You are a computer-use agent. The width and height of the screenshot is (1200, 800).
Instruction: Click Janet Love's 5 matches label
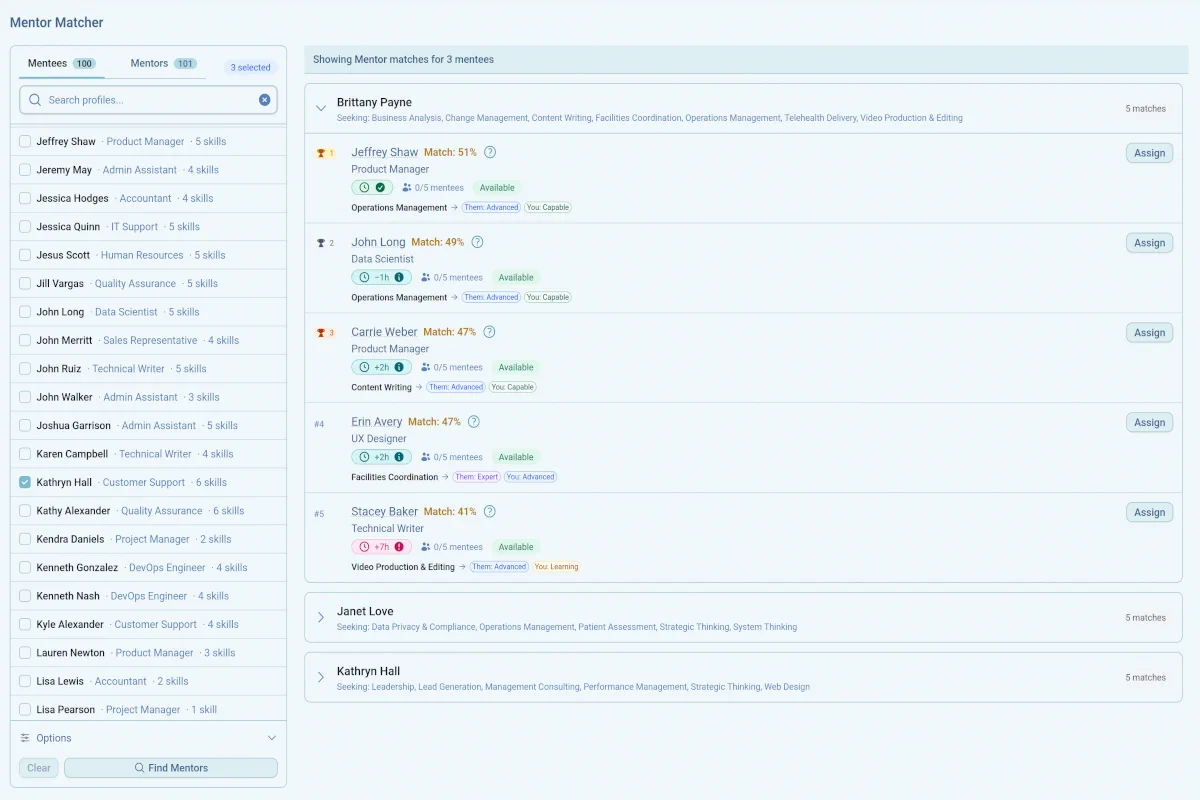(x=1145, y=618)
